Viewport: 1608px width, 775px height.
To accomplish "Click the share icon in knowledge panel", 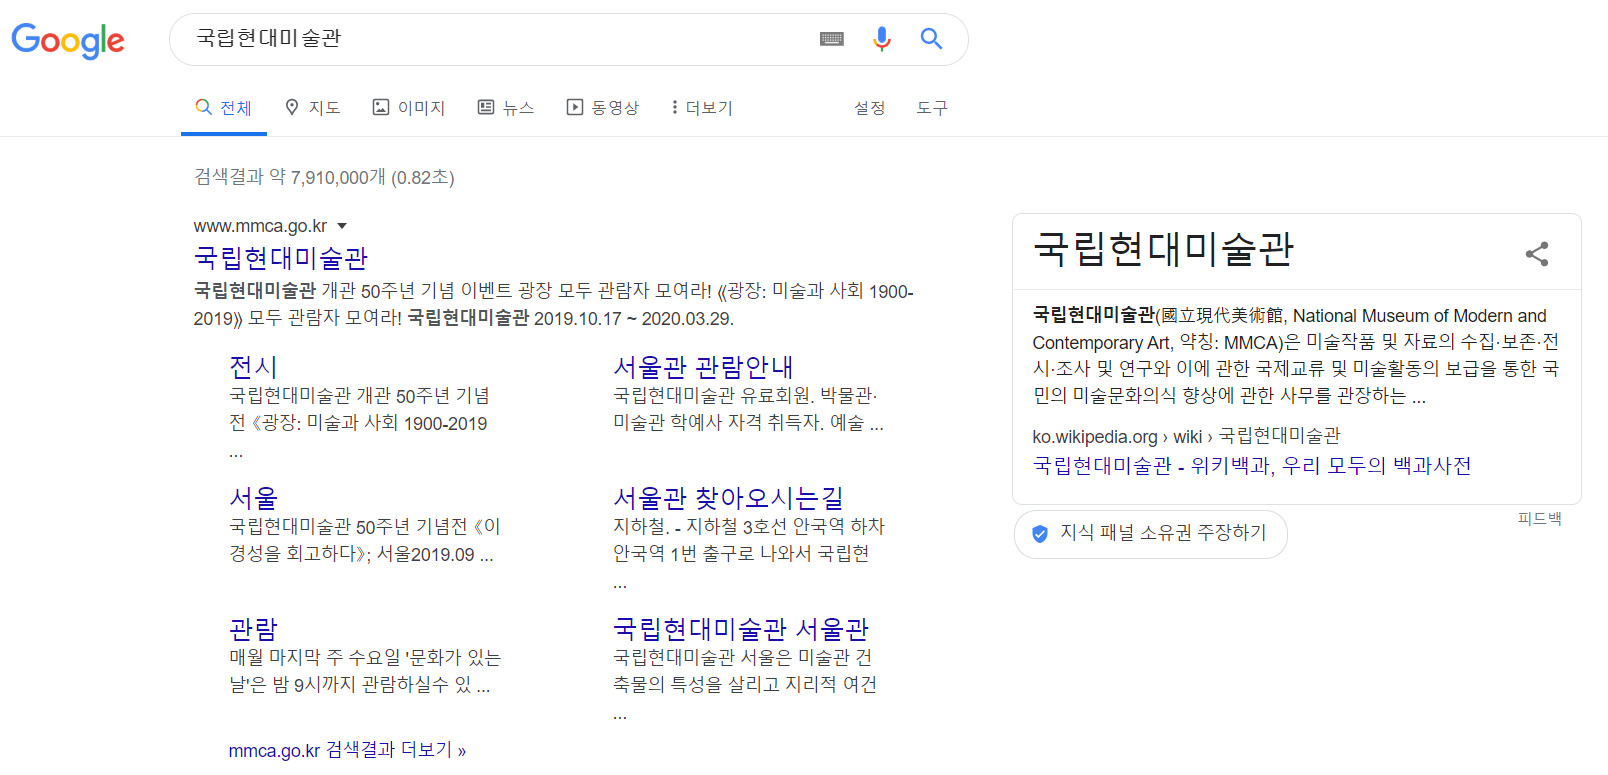I will coord(1537,254).
